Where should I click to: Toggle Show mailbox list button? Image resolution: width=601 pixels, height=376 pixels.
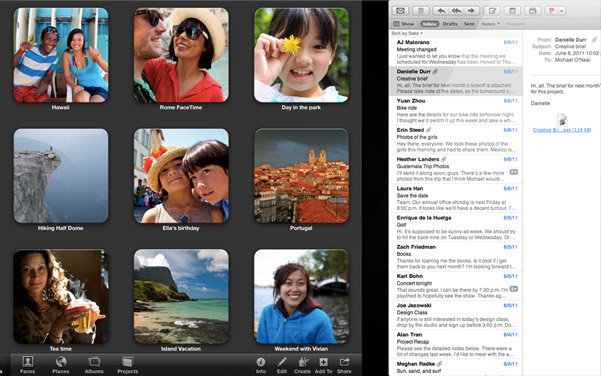403,24
